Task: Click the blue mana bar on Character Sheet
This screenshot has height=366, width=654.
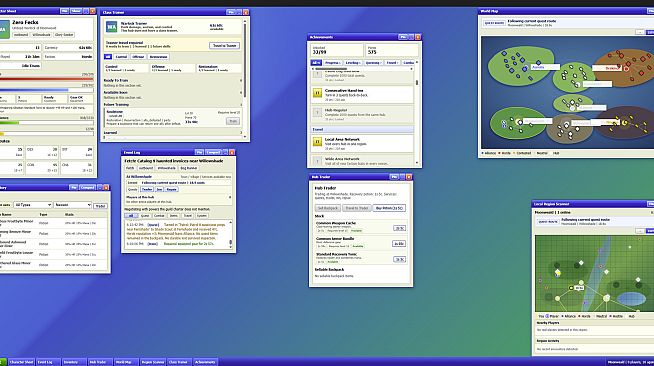Action: tap(47, 89)
